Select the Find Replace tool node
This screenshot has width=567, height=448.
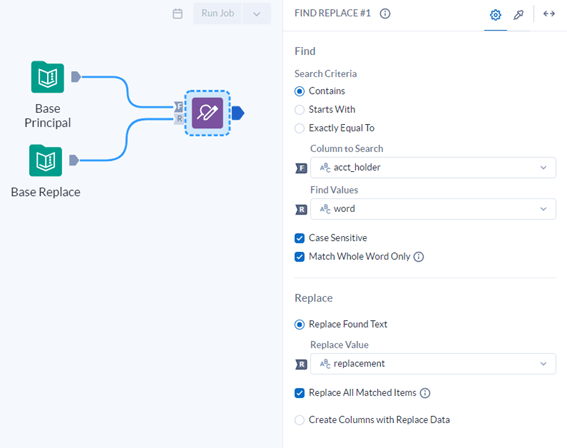207,113
